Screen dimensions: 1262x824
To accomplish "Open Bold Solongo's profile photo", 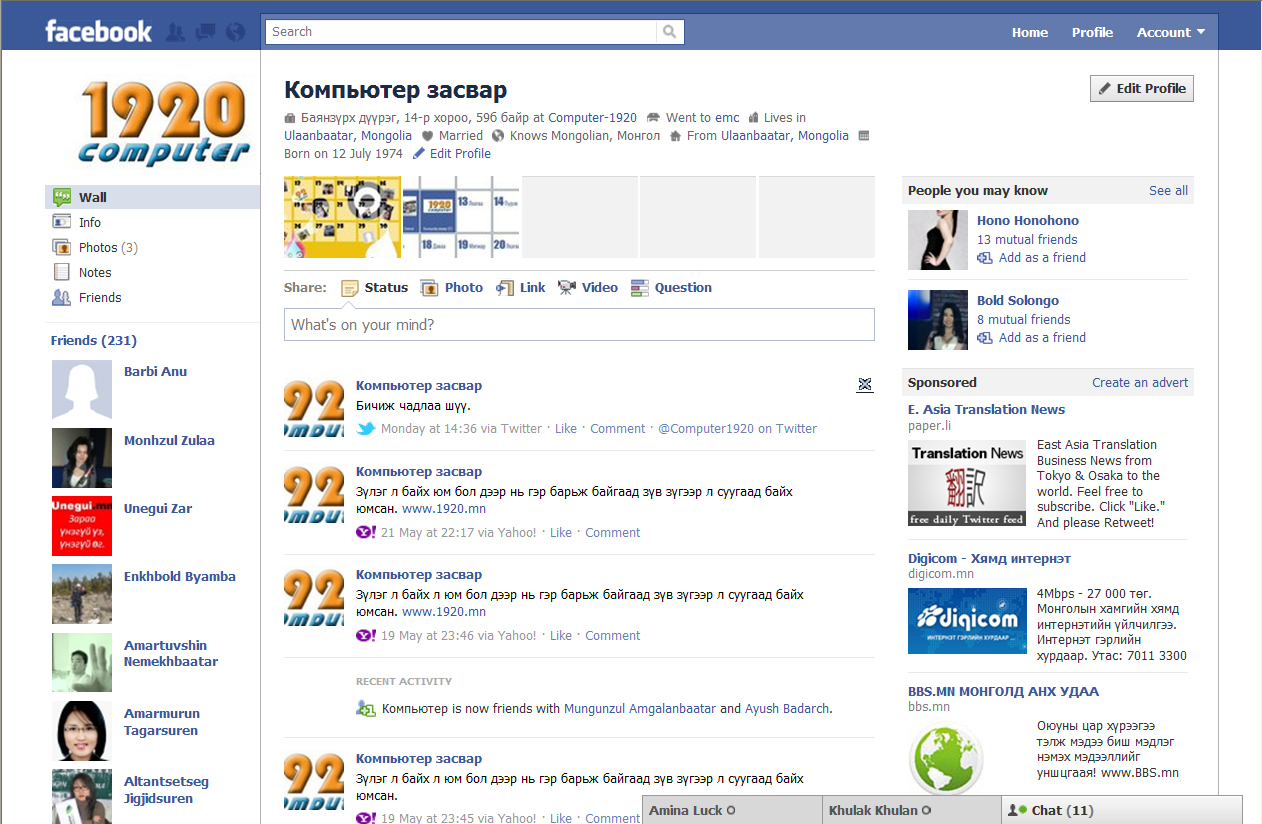I will tap(938, 320).
